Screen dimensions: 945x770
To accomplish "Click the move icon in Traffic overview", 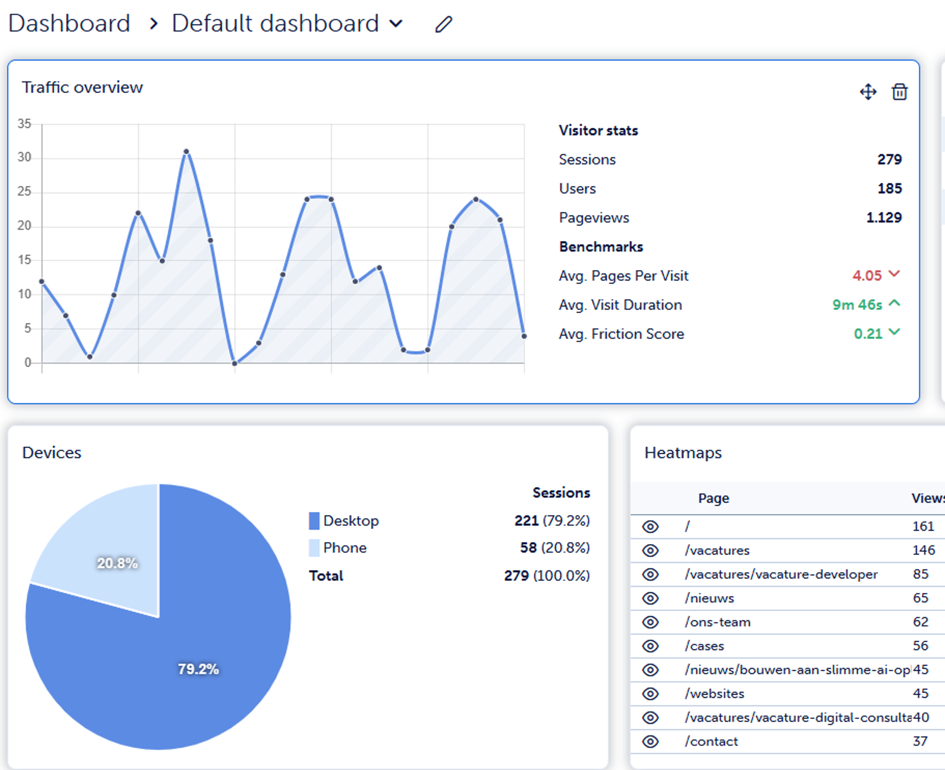I will tap(868, 92).
